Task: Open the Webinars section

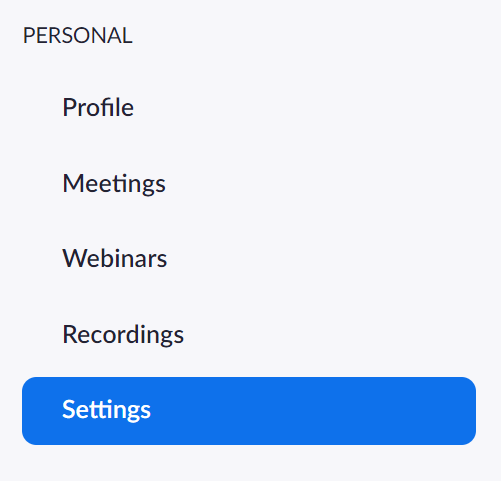Action: tap(249, 259)
